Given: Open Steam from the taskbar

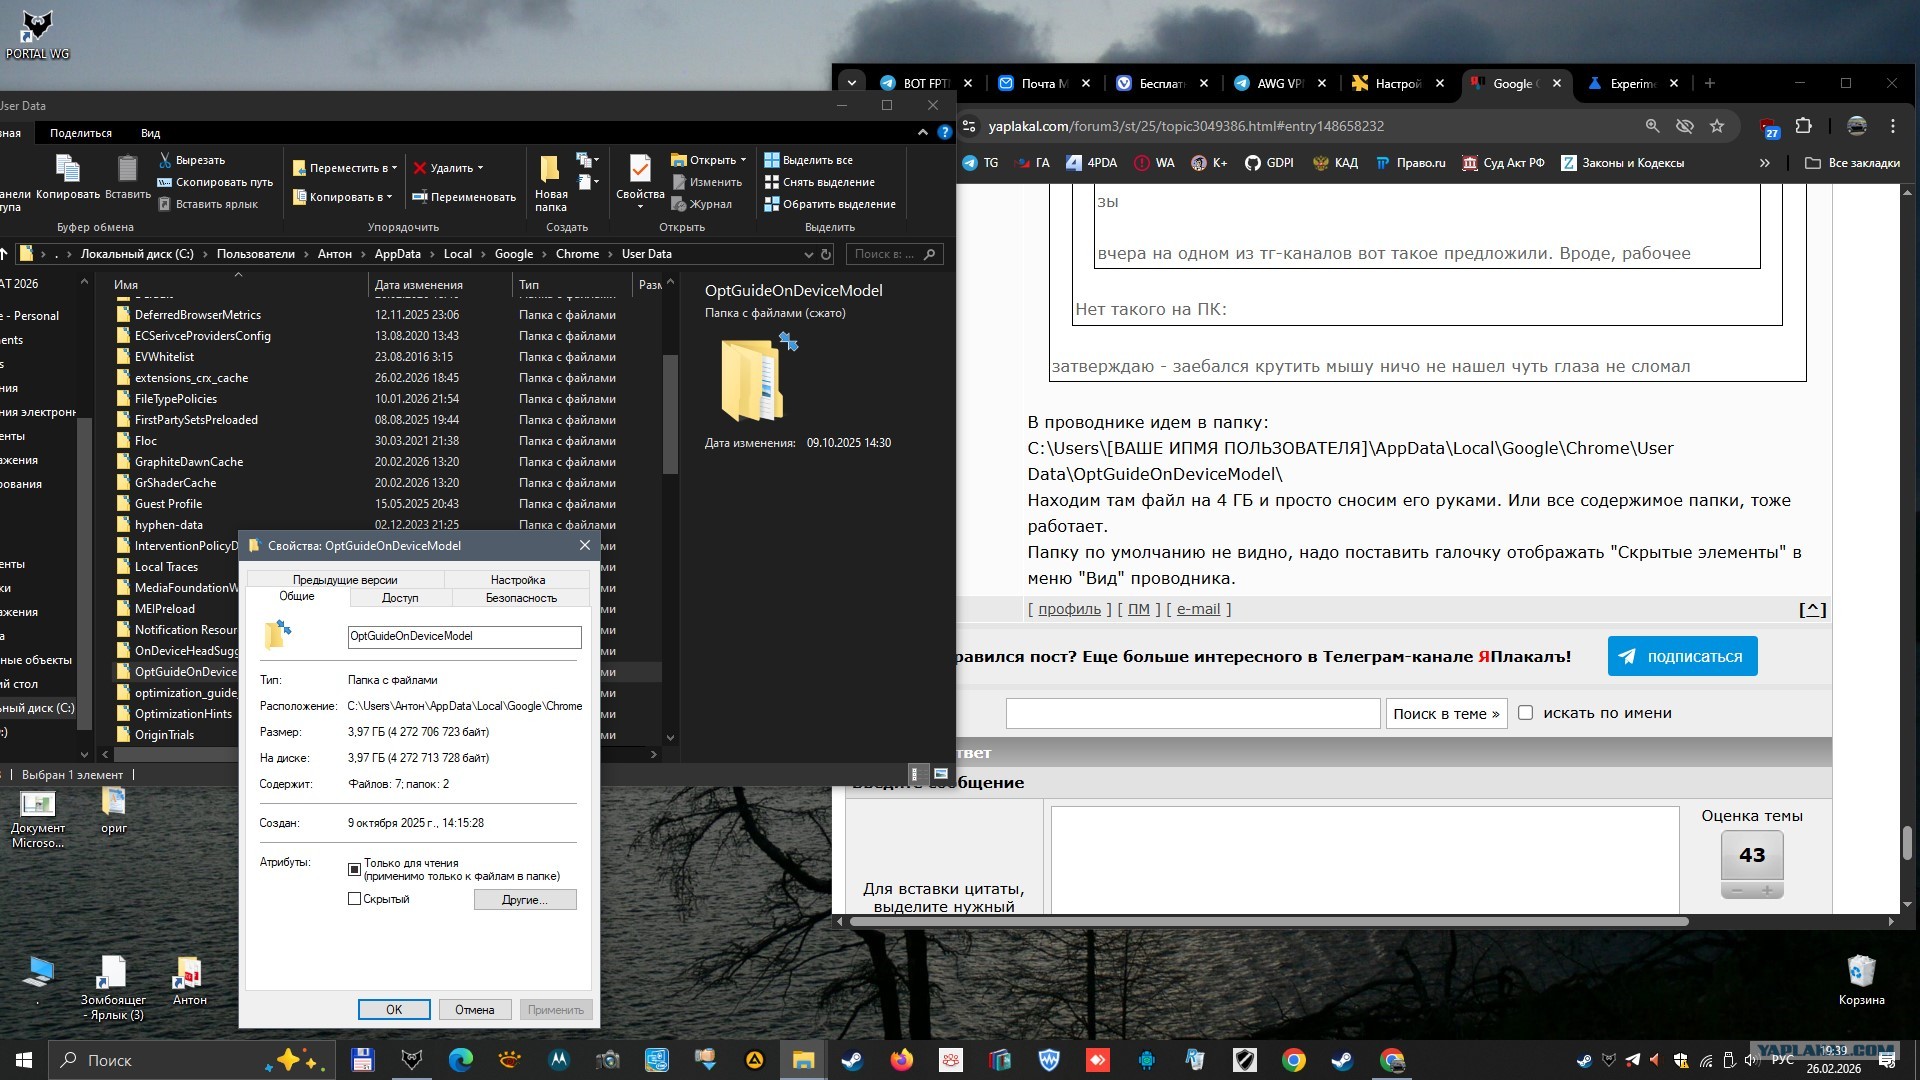Looking at the screenshot, I should 852,1060.
